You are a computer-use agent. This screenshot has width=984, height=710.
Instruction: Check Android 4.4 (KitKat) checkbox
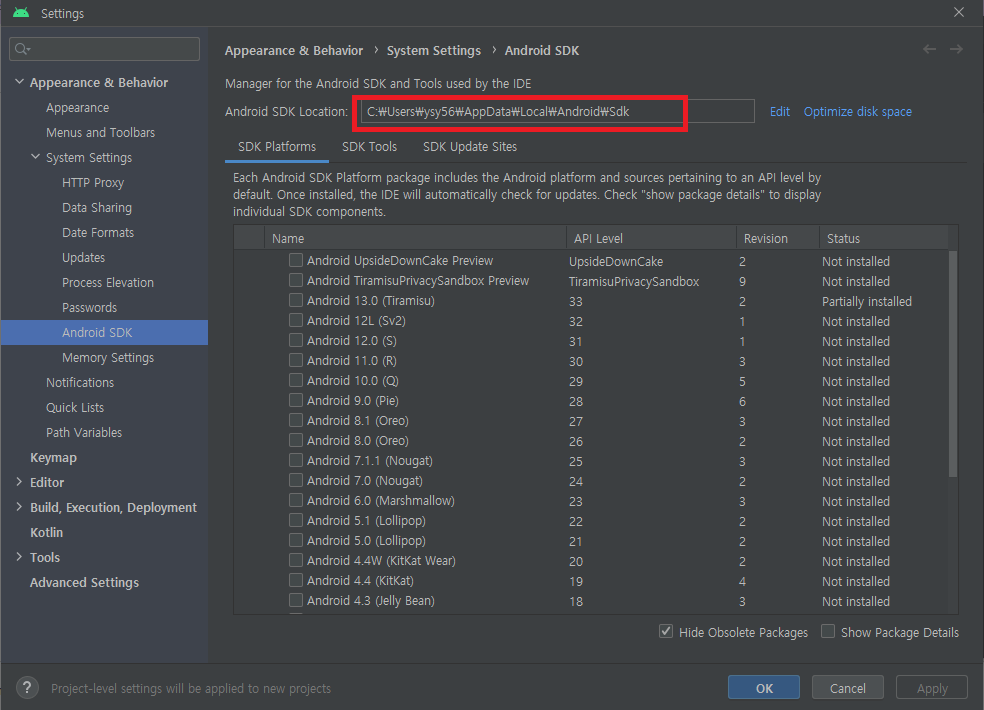pos(296,581)
